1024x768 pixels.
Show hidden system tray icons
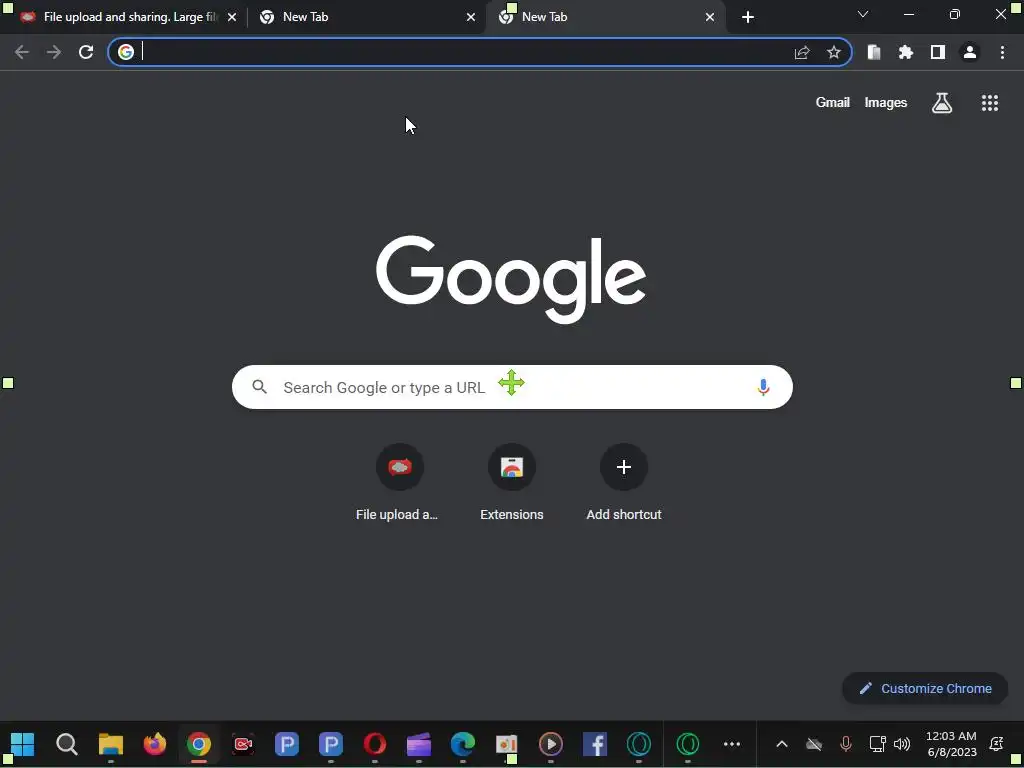coord(782,744)
